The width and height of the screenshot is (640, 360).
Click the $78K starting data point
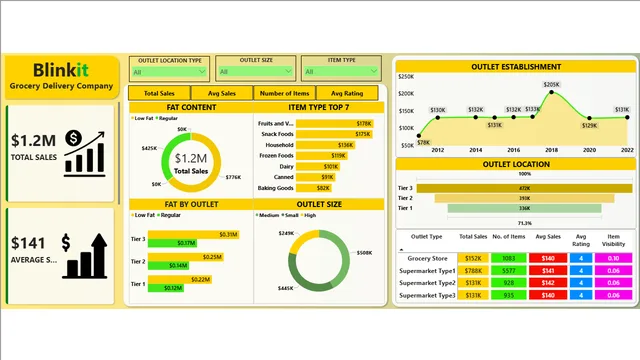(x=419, y=136)
